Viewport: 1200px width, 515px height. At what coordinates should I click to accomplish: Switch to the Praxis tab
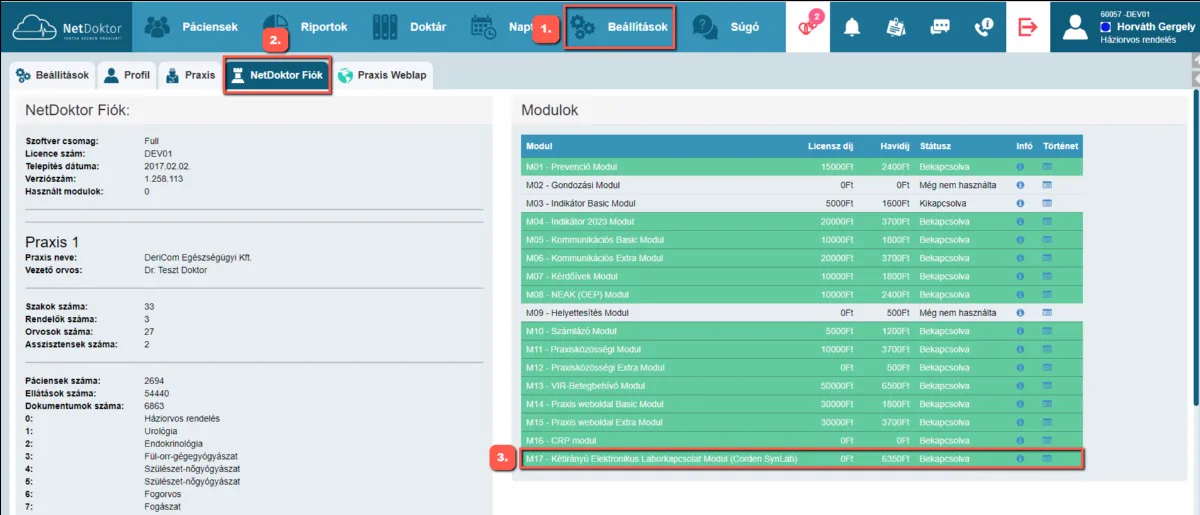pyautogui.click(x=189, y=75)
